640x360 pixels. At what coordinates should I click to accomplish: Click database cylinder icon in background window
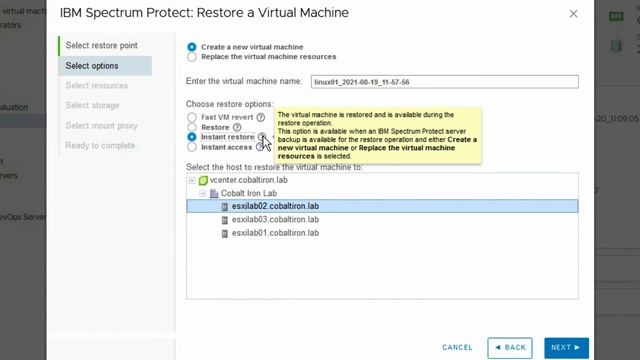tap(616, 46)
